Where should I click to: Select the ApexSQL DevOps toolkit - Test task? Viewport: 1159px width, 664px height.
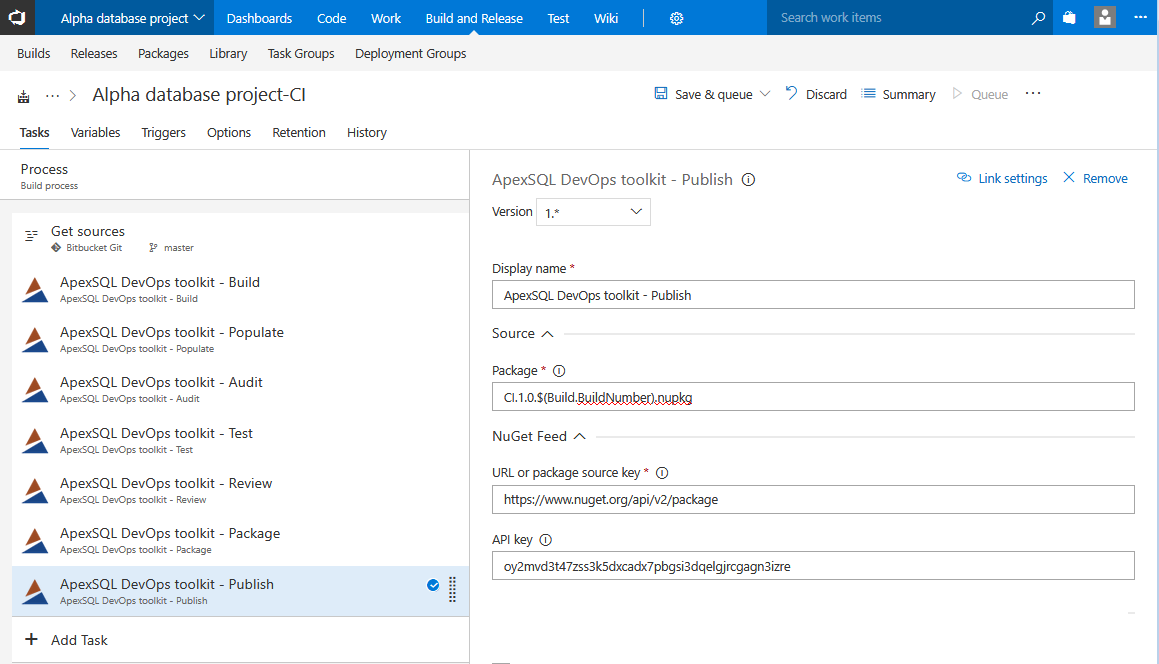coord(240,440)
